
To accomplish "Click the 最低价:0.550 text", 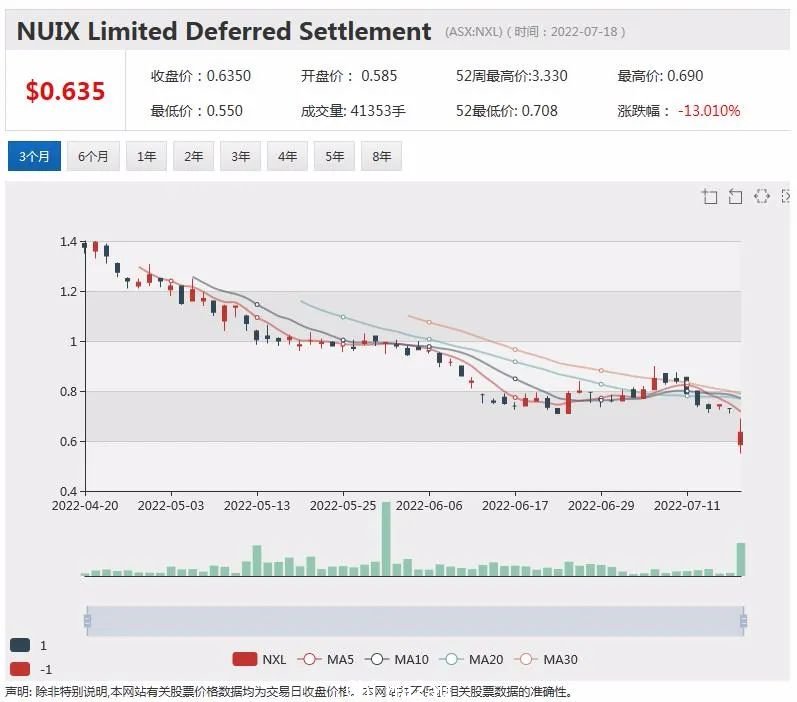I will (197, 110).
